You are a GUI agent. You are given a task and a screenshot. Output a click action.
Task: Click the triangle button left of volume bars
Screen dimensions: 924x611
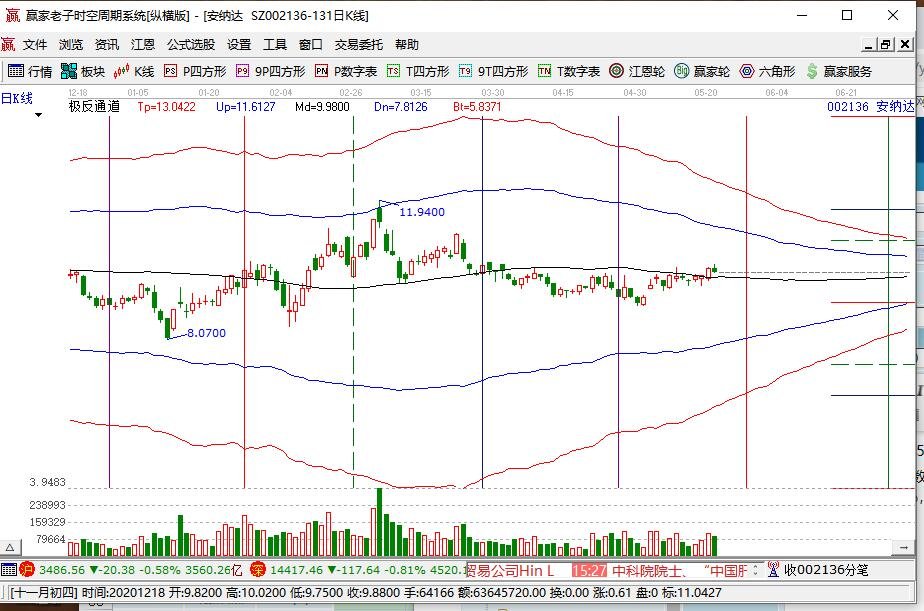[x=10, y=547]
